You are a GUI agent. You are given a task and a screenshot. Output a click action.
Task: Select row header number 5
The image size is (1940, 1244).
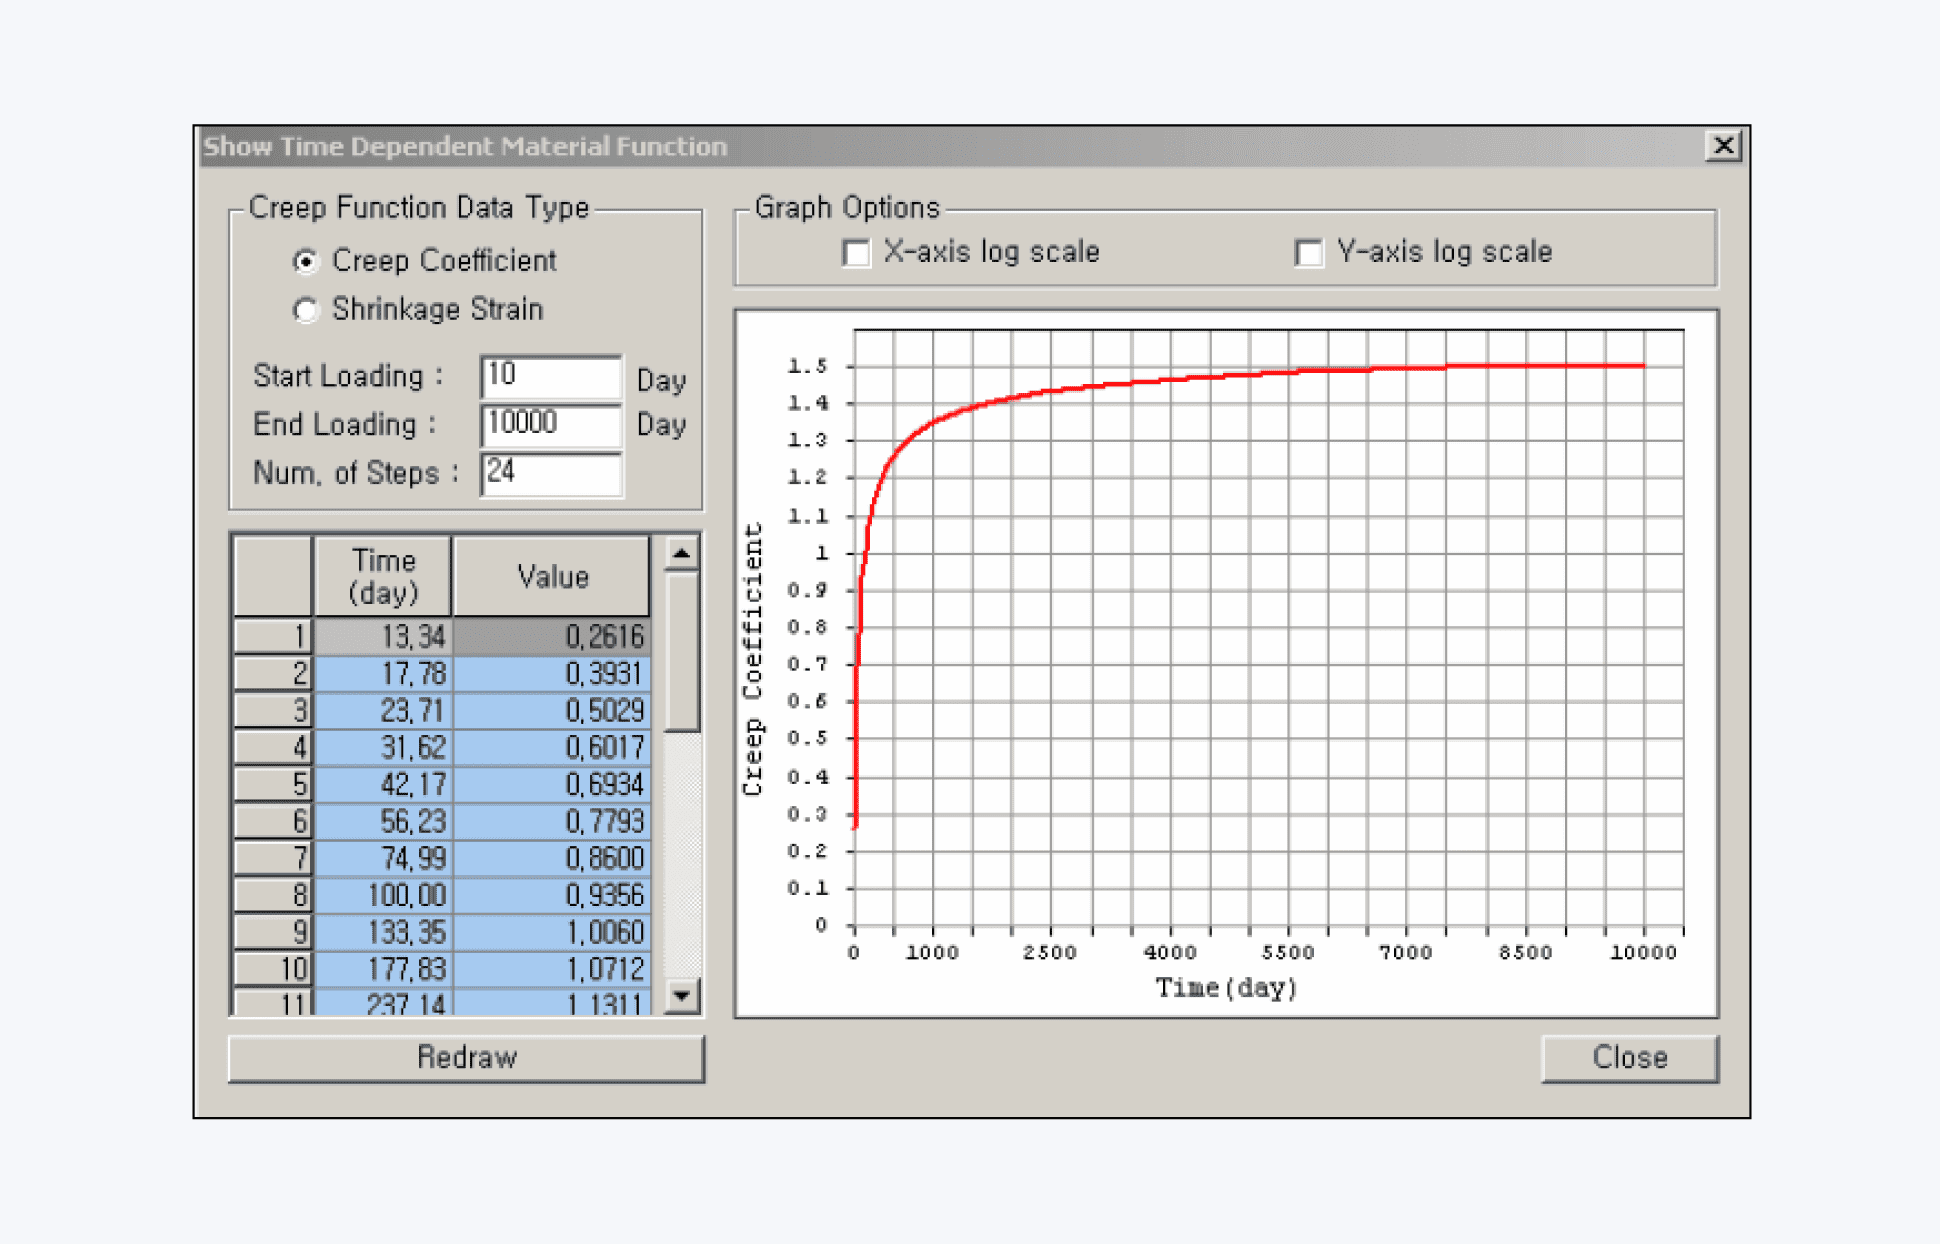coord(272,784)
